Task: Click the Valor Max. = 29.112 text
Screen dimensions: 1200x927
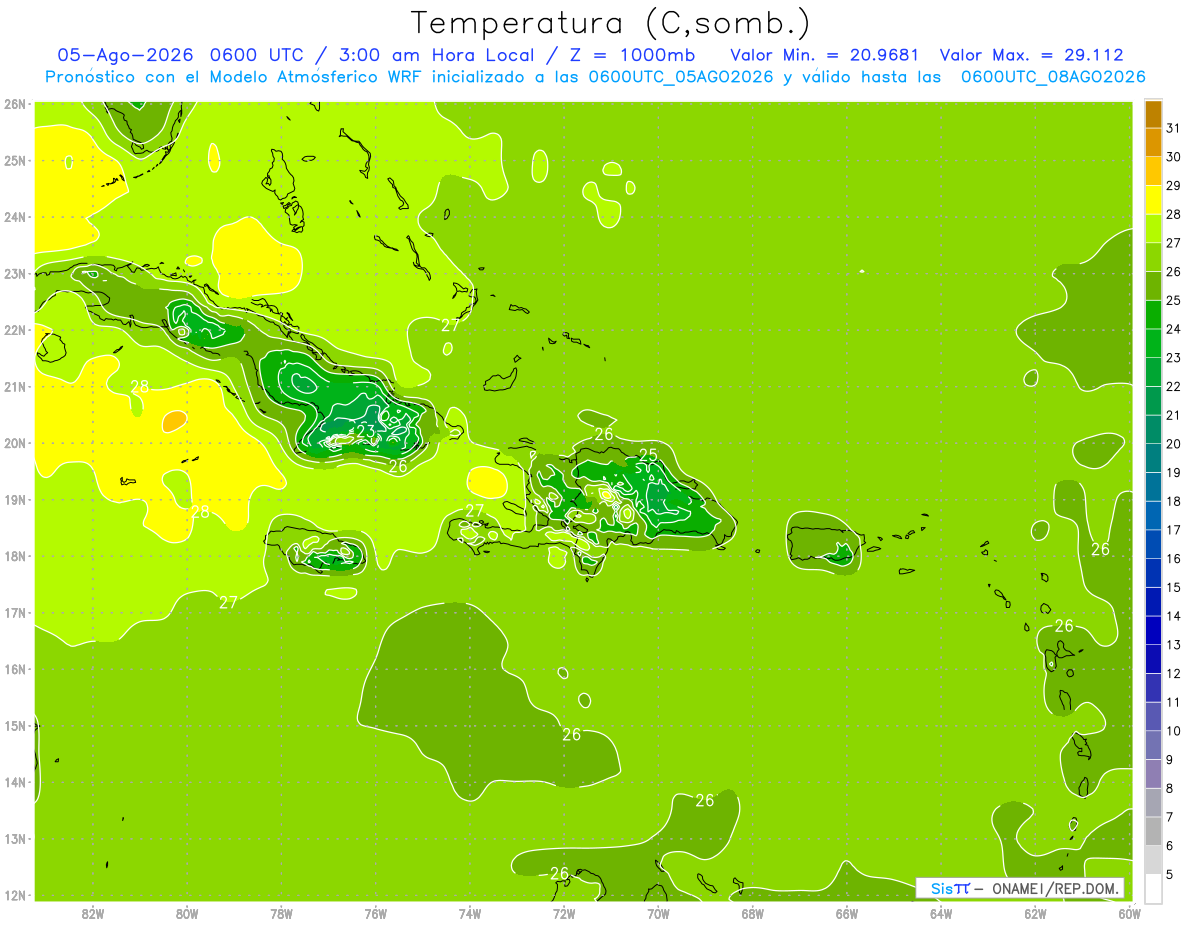Action: (1032, 55)
